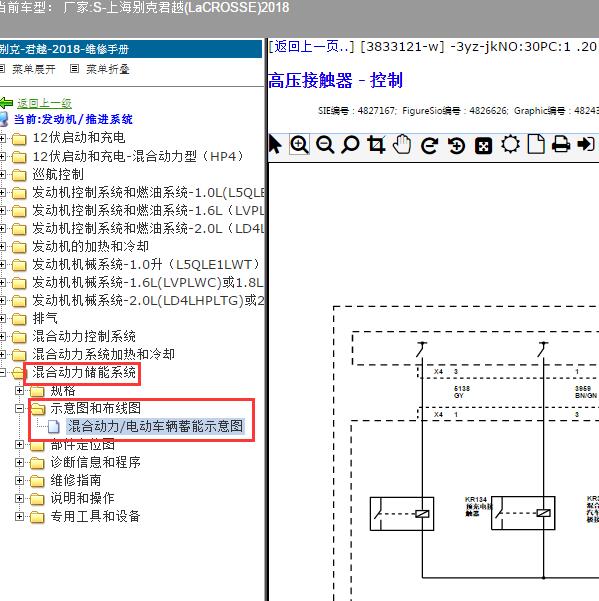Open 发动机控制系统和燃油系统-1.0L folder

148,192
